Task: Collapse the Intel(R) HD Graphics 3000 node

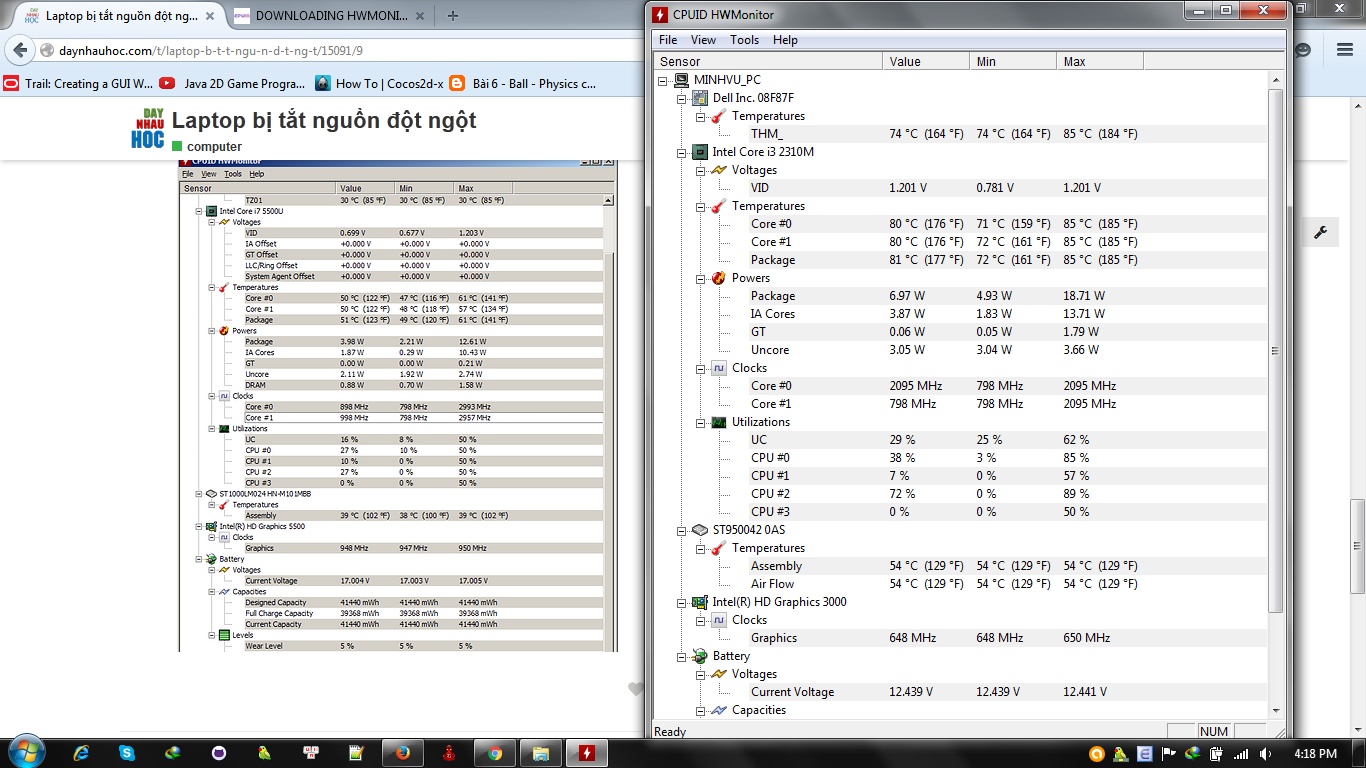Action: (x=682, y=602)
